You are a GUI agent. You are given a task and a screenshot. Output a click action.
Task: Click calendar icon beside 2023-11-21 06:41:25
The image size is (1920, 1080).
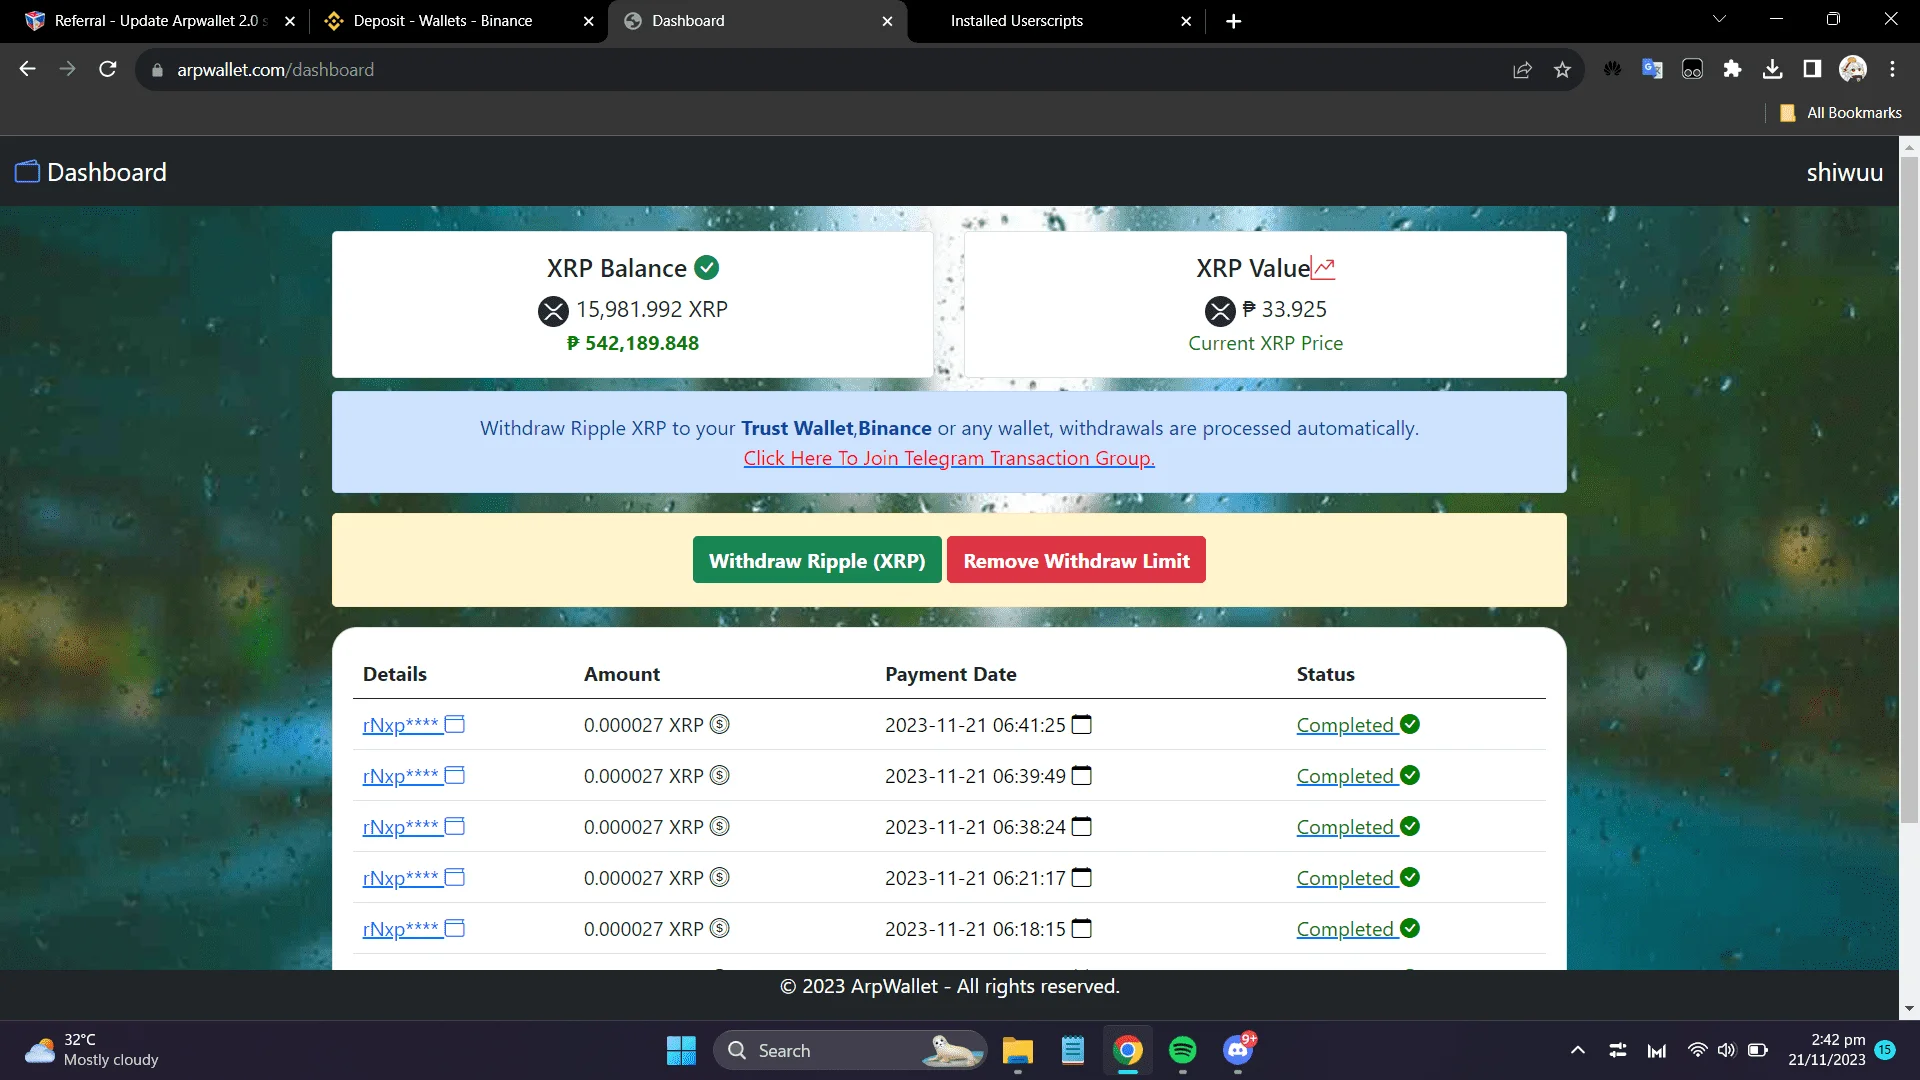[x=1081, y=724]
